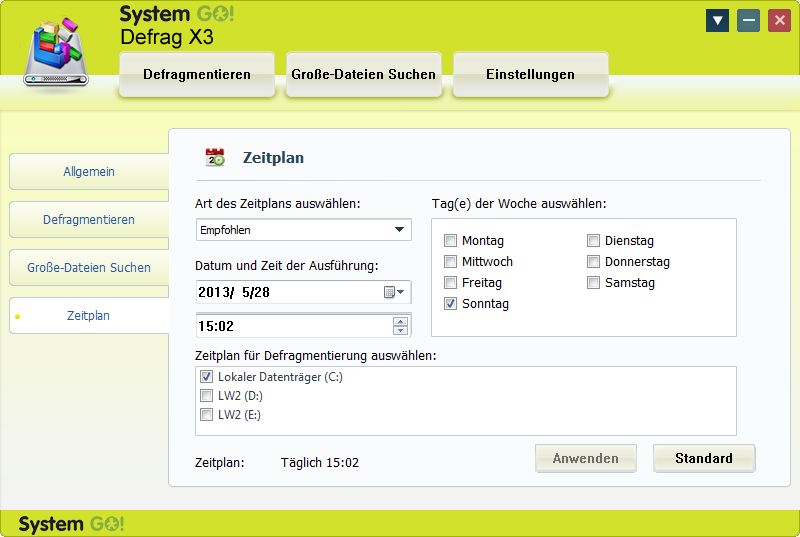This screenshot has height=537, width=800.
Task: Click the System GO! footer logo
Action: click(71, 524)
